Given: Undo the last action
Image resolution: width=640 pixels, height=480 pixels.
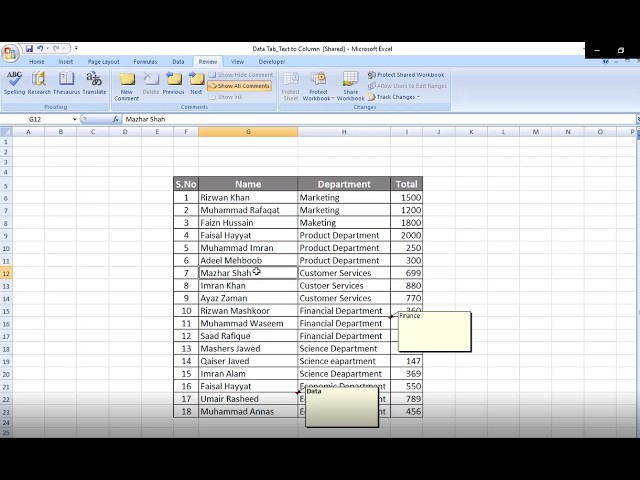Looking at the screenshot, I should tap(40, 49).
